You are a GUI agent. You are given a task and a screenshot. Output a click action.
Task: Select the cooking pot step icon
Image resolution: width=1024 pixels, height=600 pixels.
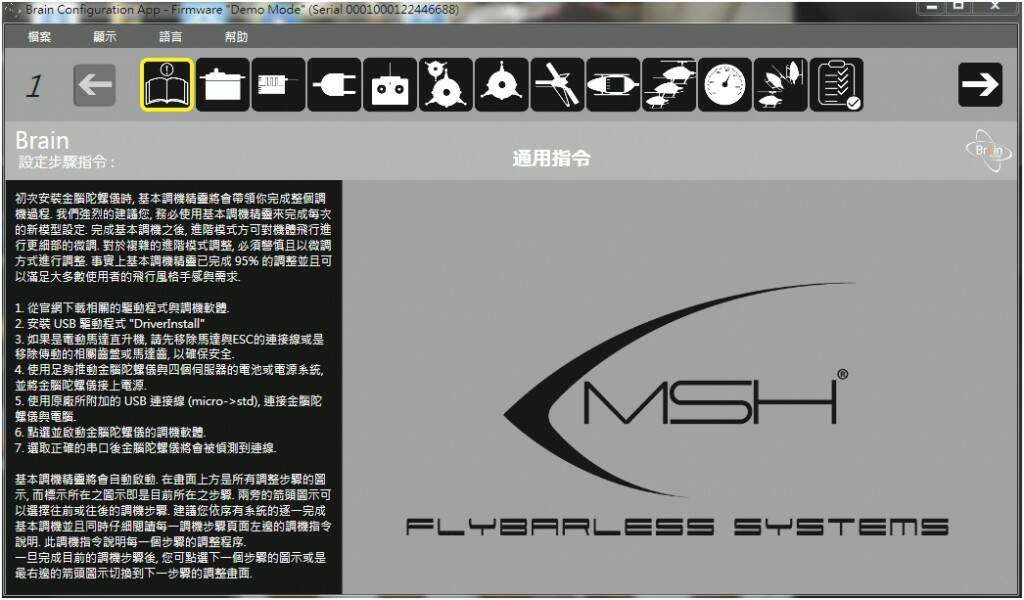point(223,85)
